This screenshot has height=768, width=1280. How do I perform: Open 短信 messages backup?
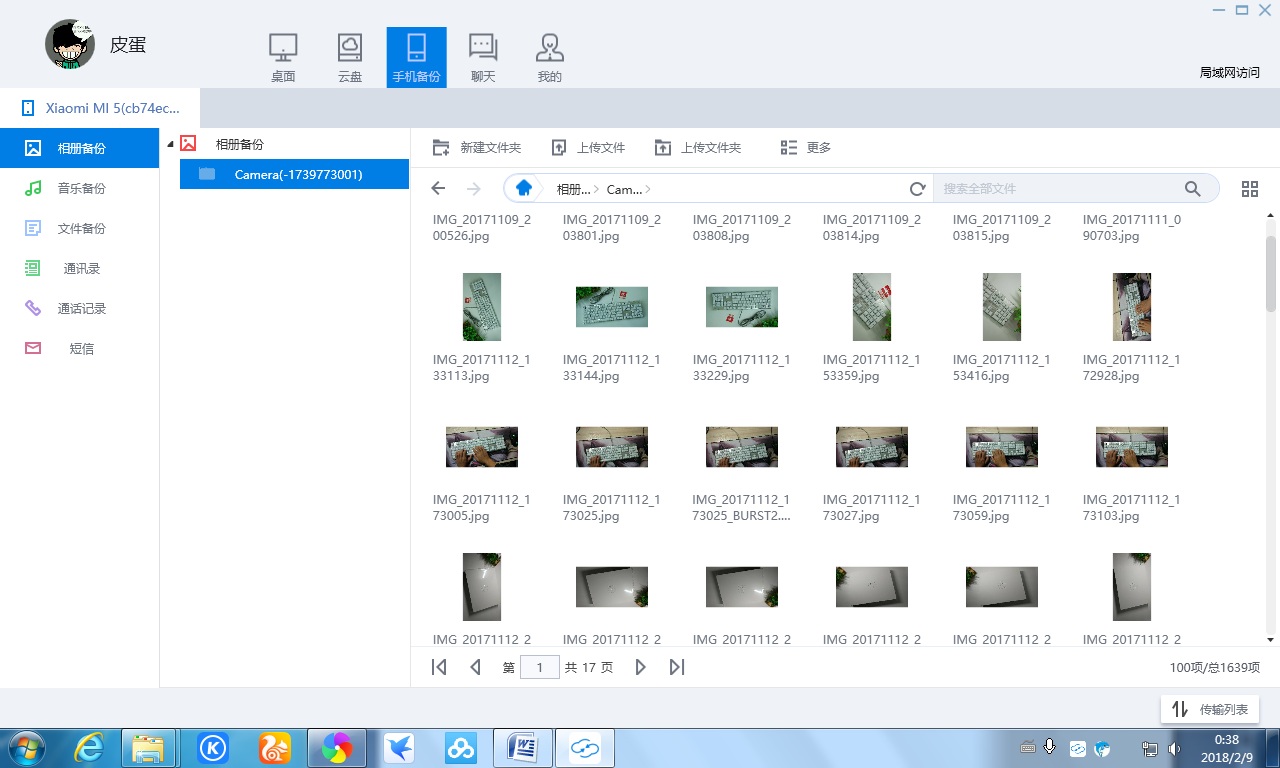click(x=80, y=348)
